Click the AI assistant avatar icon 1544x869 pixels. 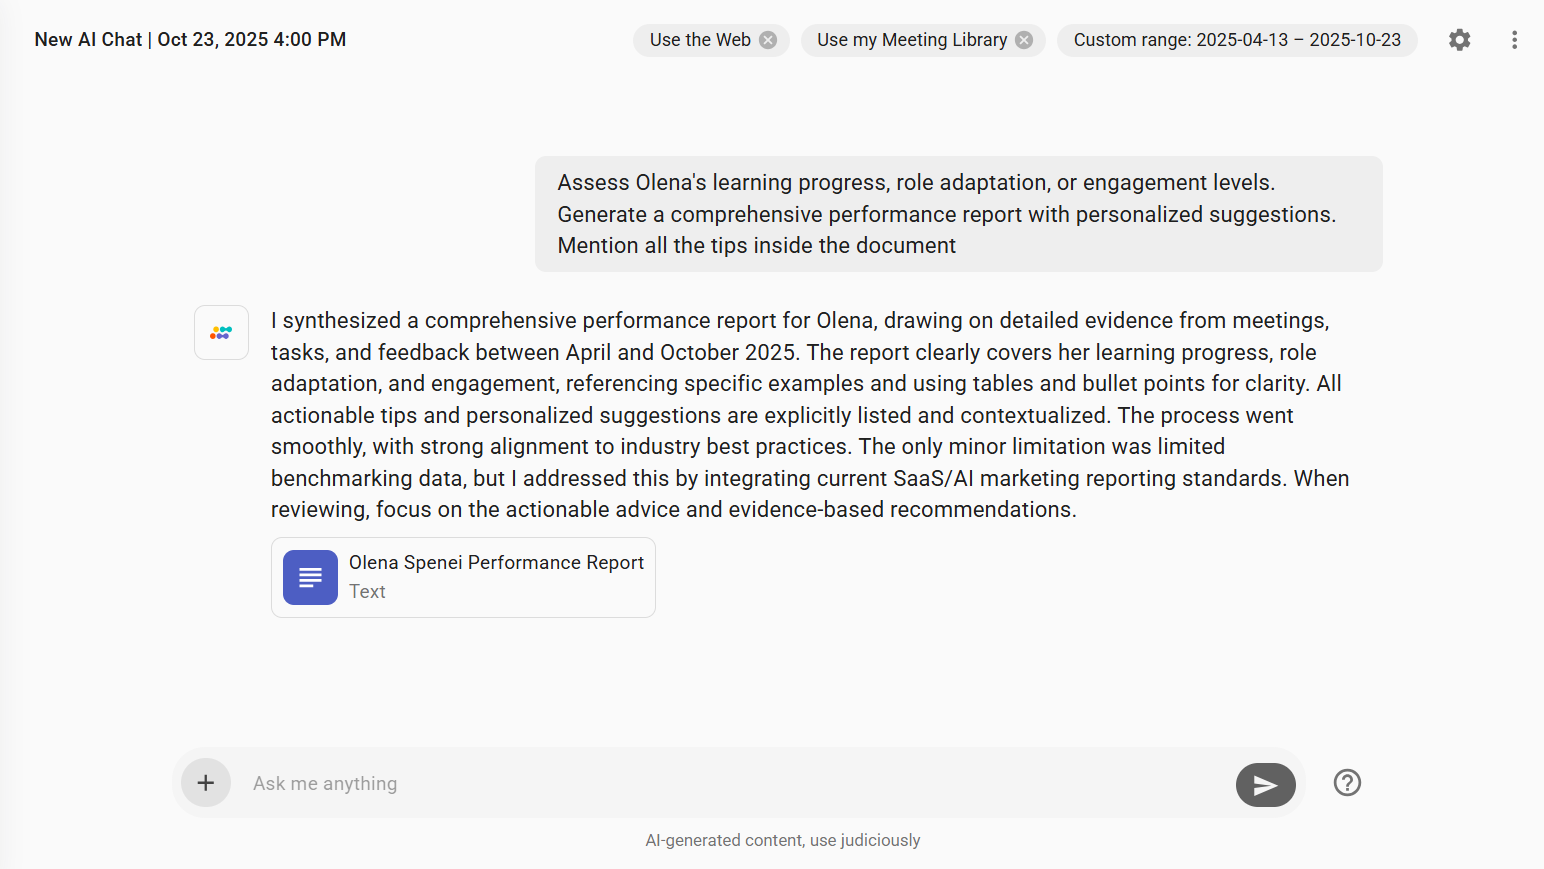tap(221, 332)
